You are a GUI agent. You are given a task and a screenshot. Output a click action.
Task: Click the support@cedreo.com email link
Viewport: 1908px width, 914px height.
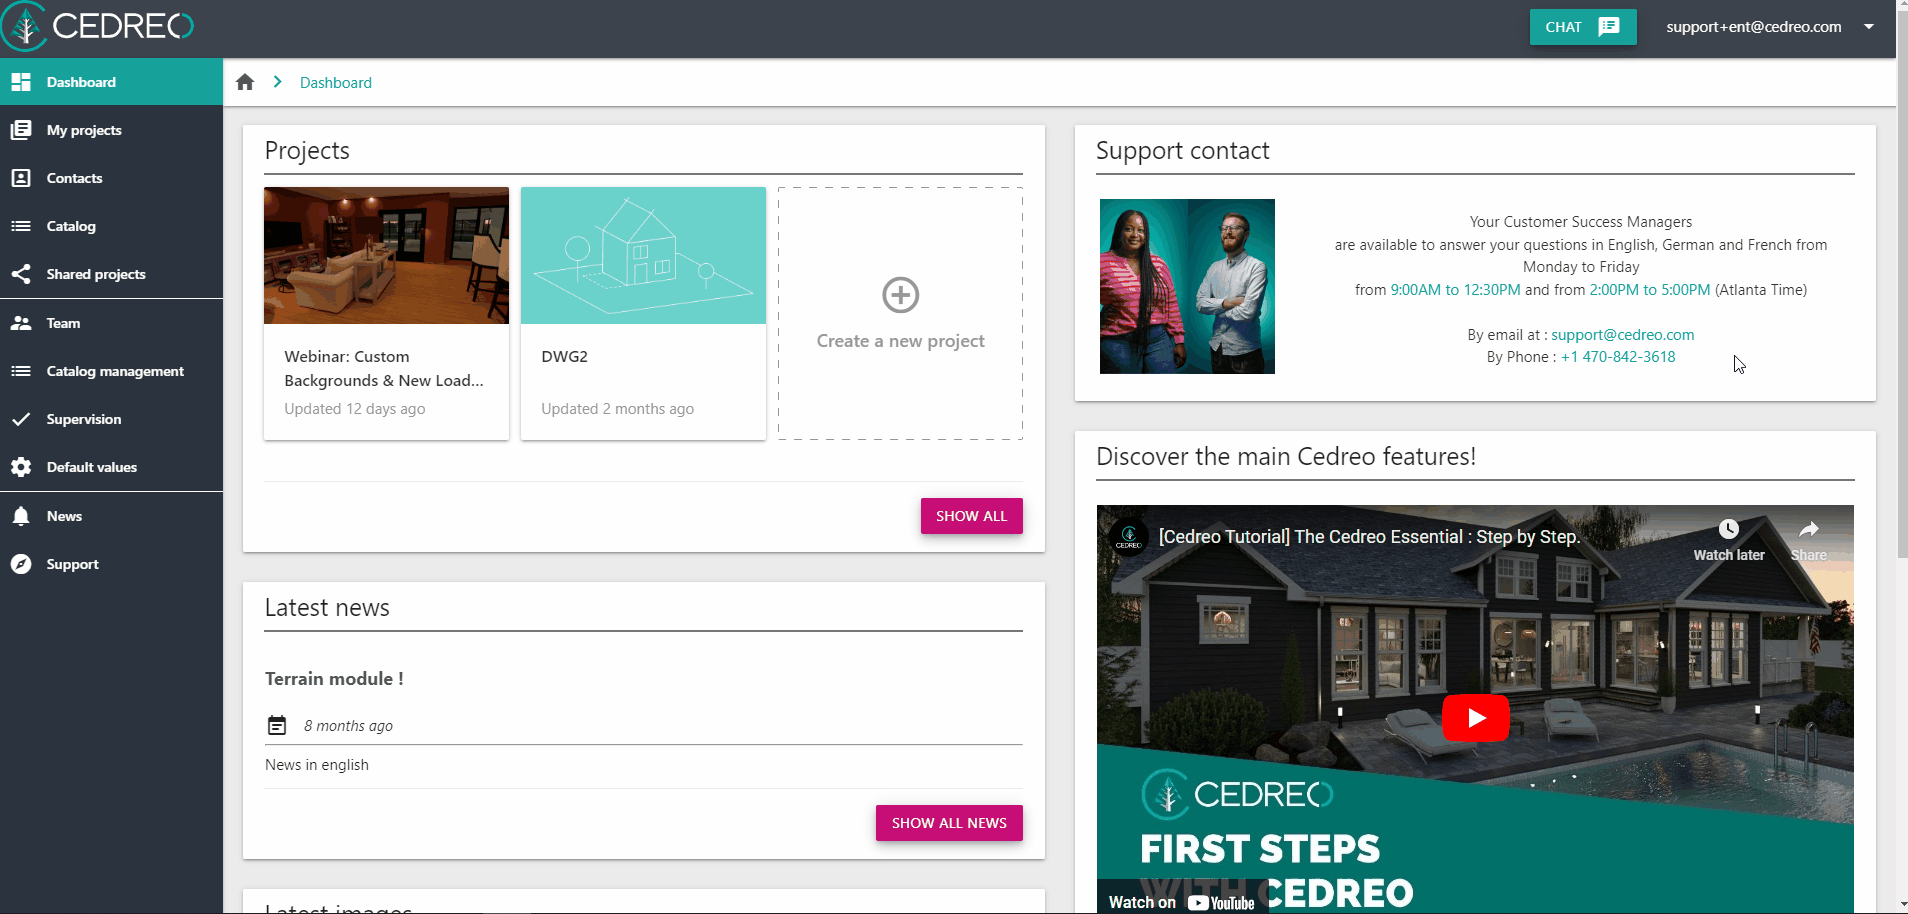point(1622,335)
